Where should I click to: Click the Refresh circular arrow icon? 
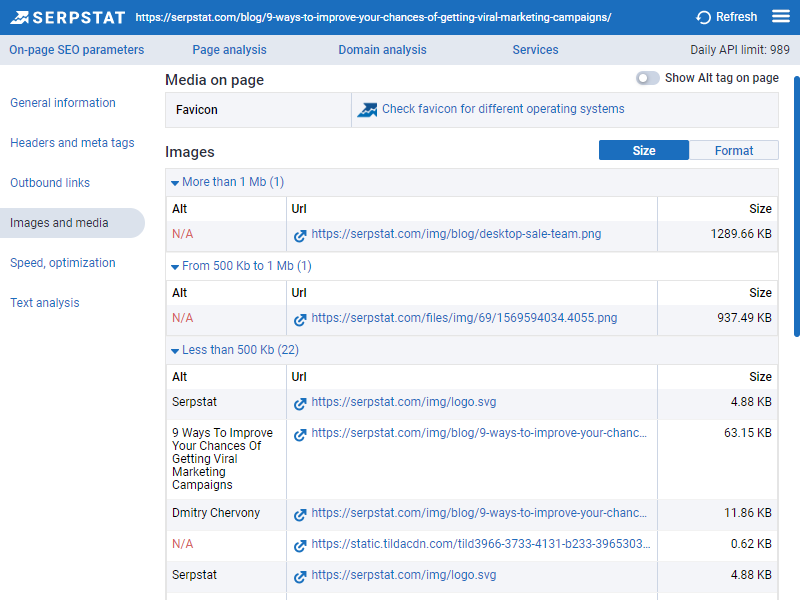pos(703,17)
